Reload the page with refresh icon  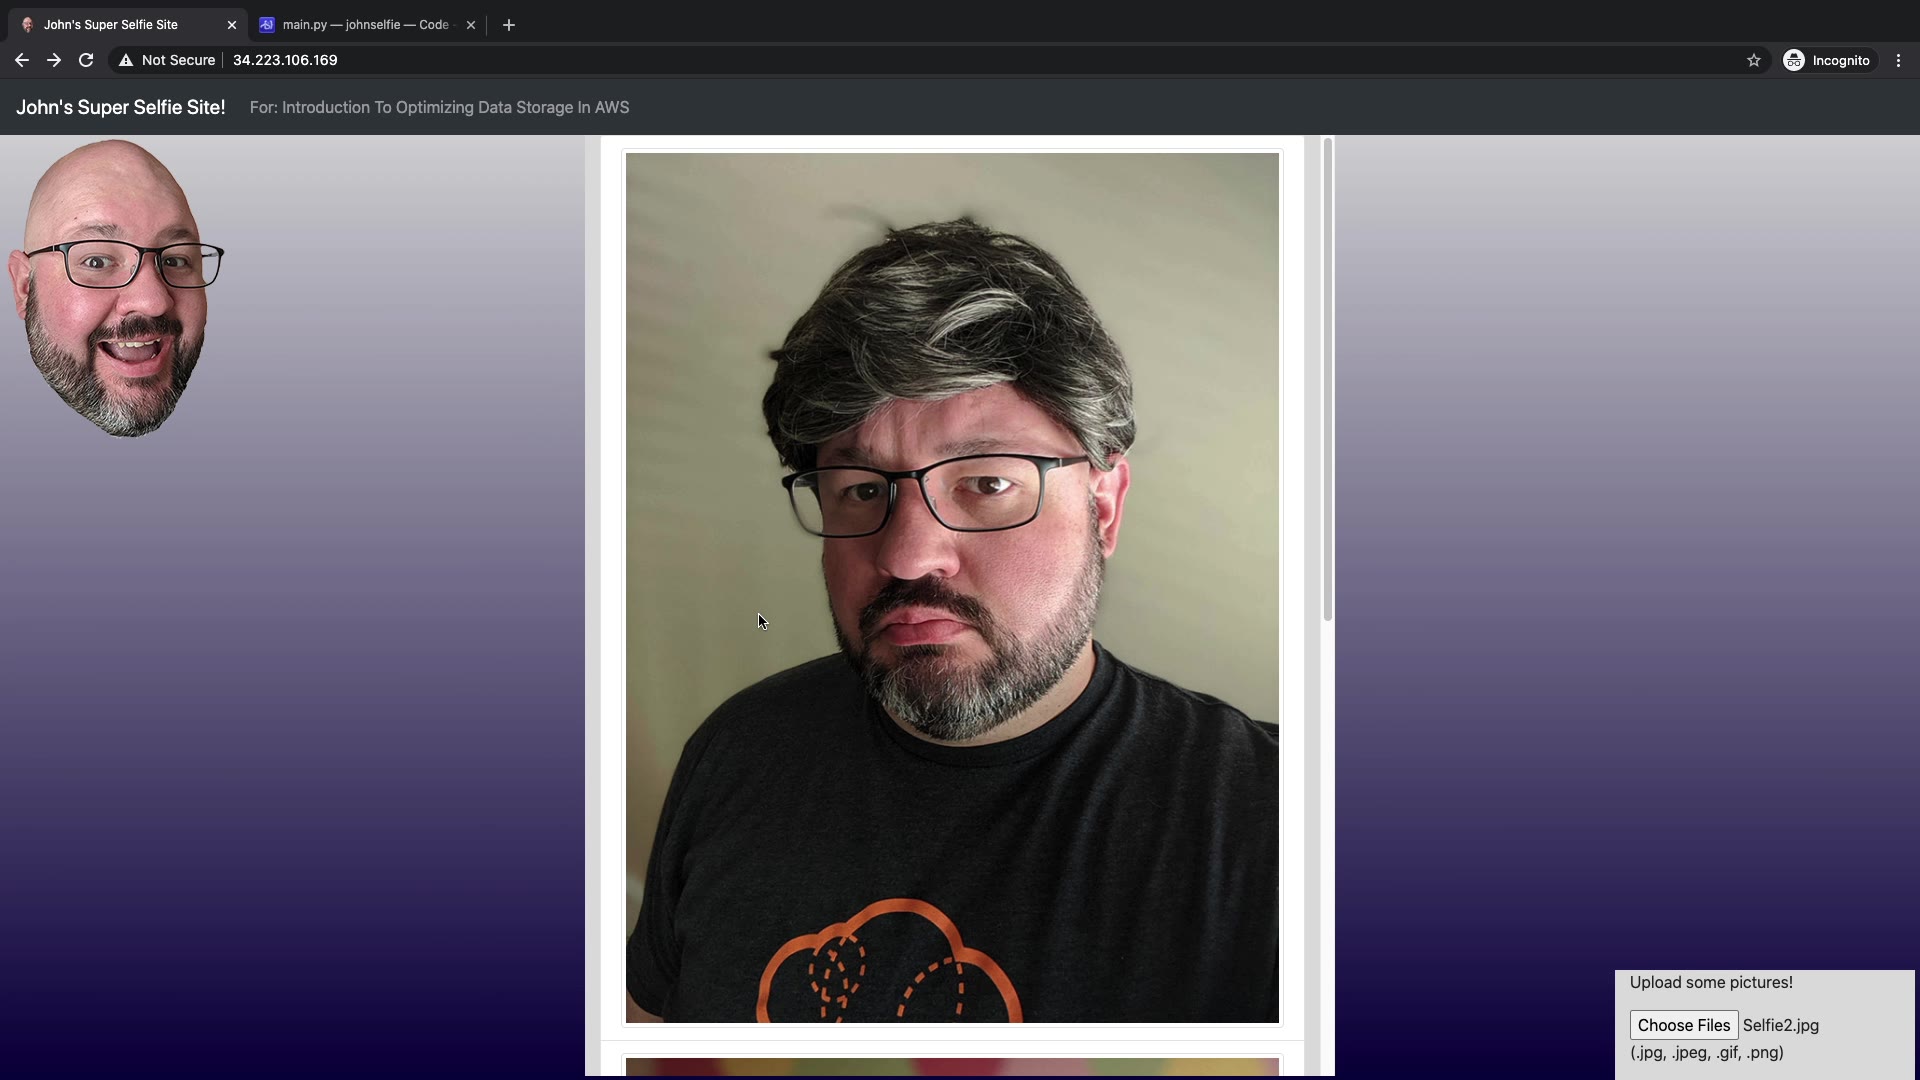point(86,60)
